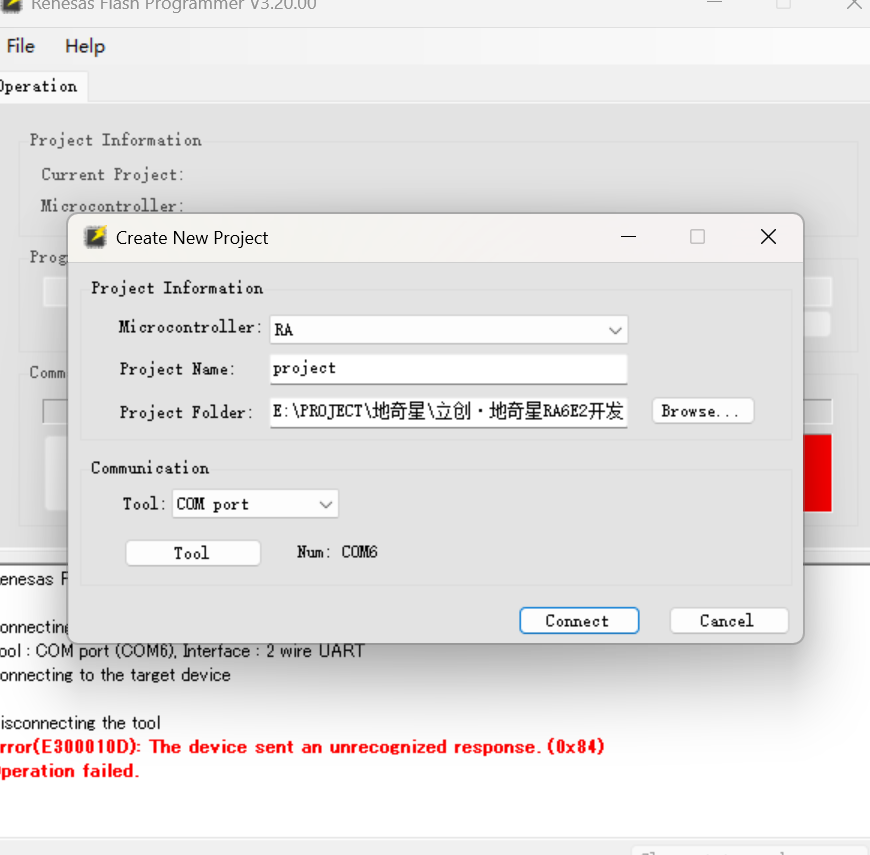This screenshot has height=855, width=870.
Task: Select the '2 wire UART' interface log line
Action: (183, 650)
